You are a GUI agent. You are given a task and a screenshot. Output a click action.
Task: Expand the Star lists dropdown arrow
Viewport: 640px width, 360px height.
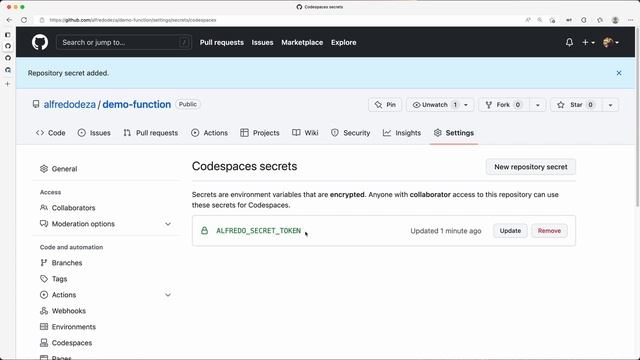(610, 105)
